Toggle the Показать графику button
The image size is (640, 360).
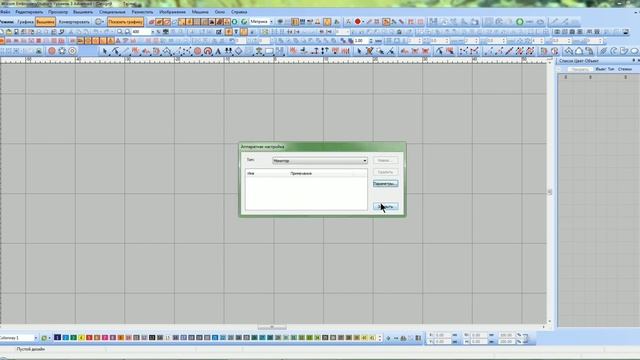[x=125, y=22]
